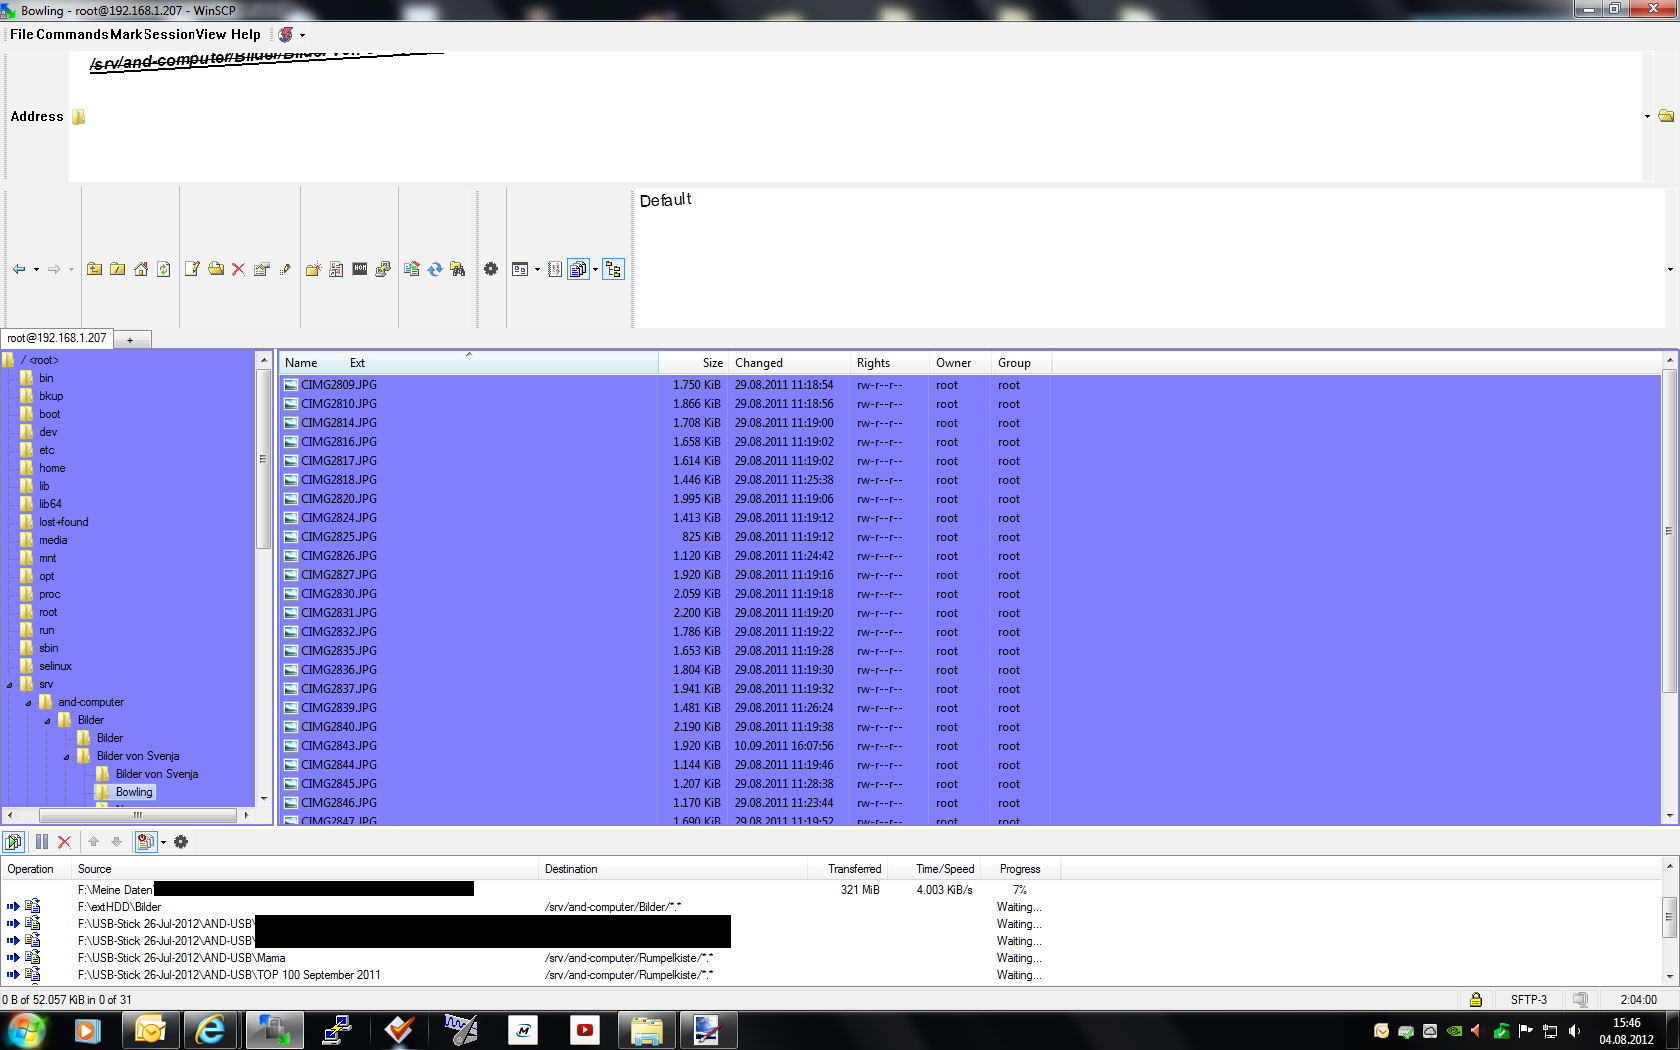Screen dimensions: 1680x1050
Task: Open the Address path dropdown arrow
Action: tap(1647, 117)
